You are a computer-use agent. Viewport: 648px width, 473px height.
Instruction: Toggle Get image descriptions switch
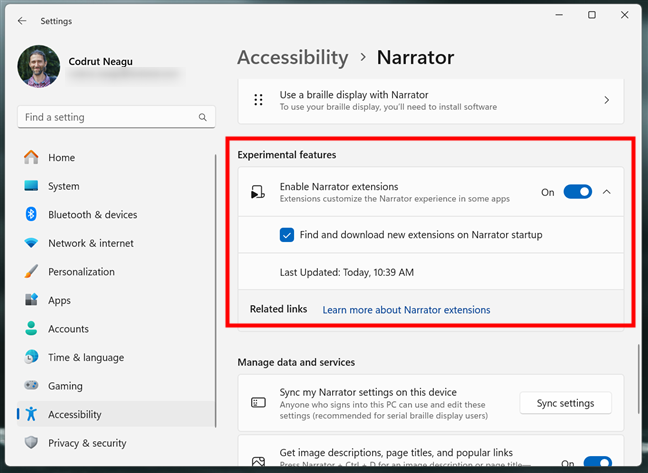coord(597,462)
